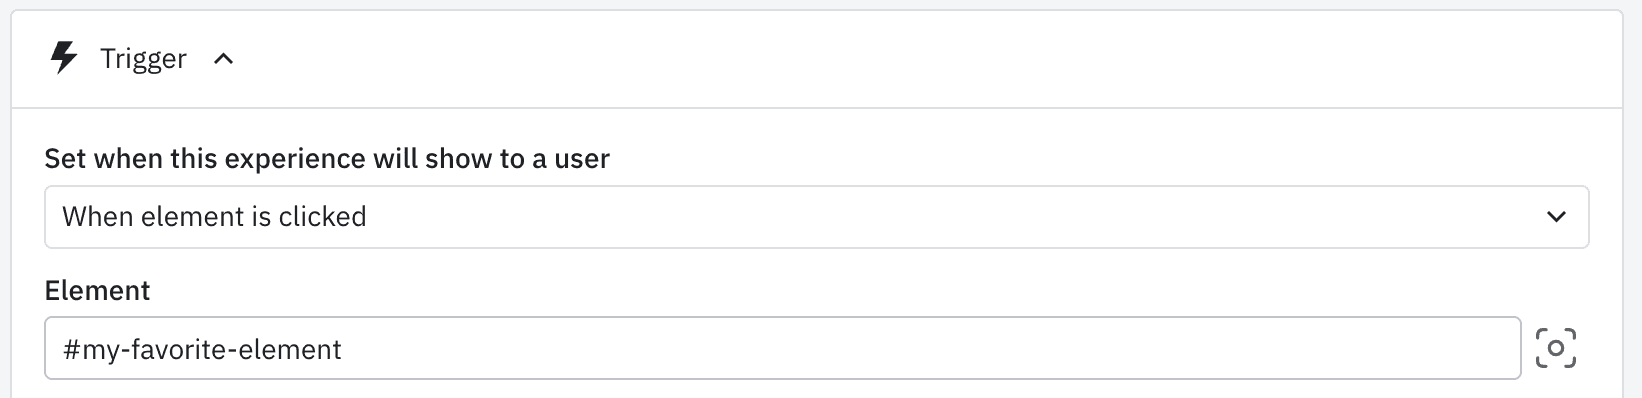Open the element selector target icon
Screen dimensions: 1642x398
(x=1555, y=348)
